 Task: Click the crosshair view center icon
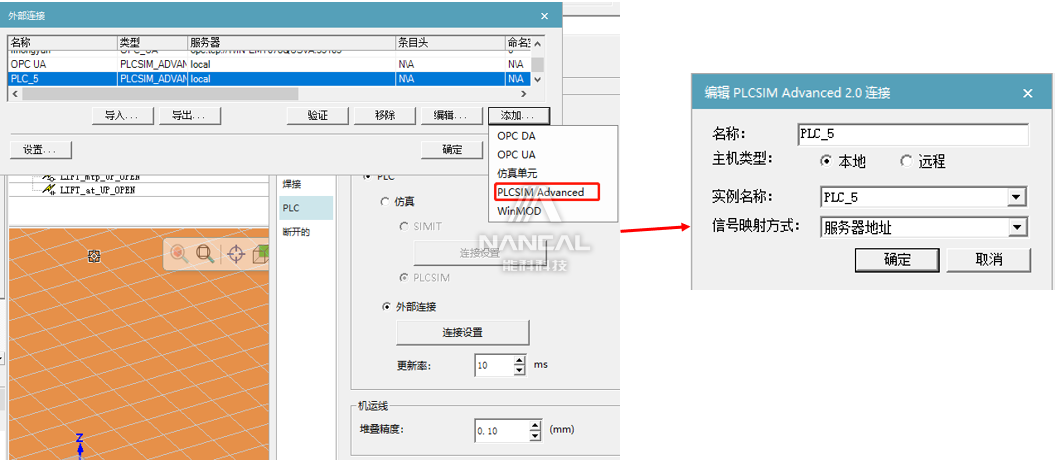(235, 254)
